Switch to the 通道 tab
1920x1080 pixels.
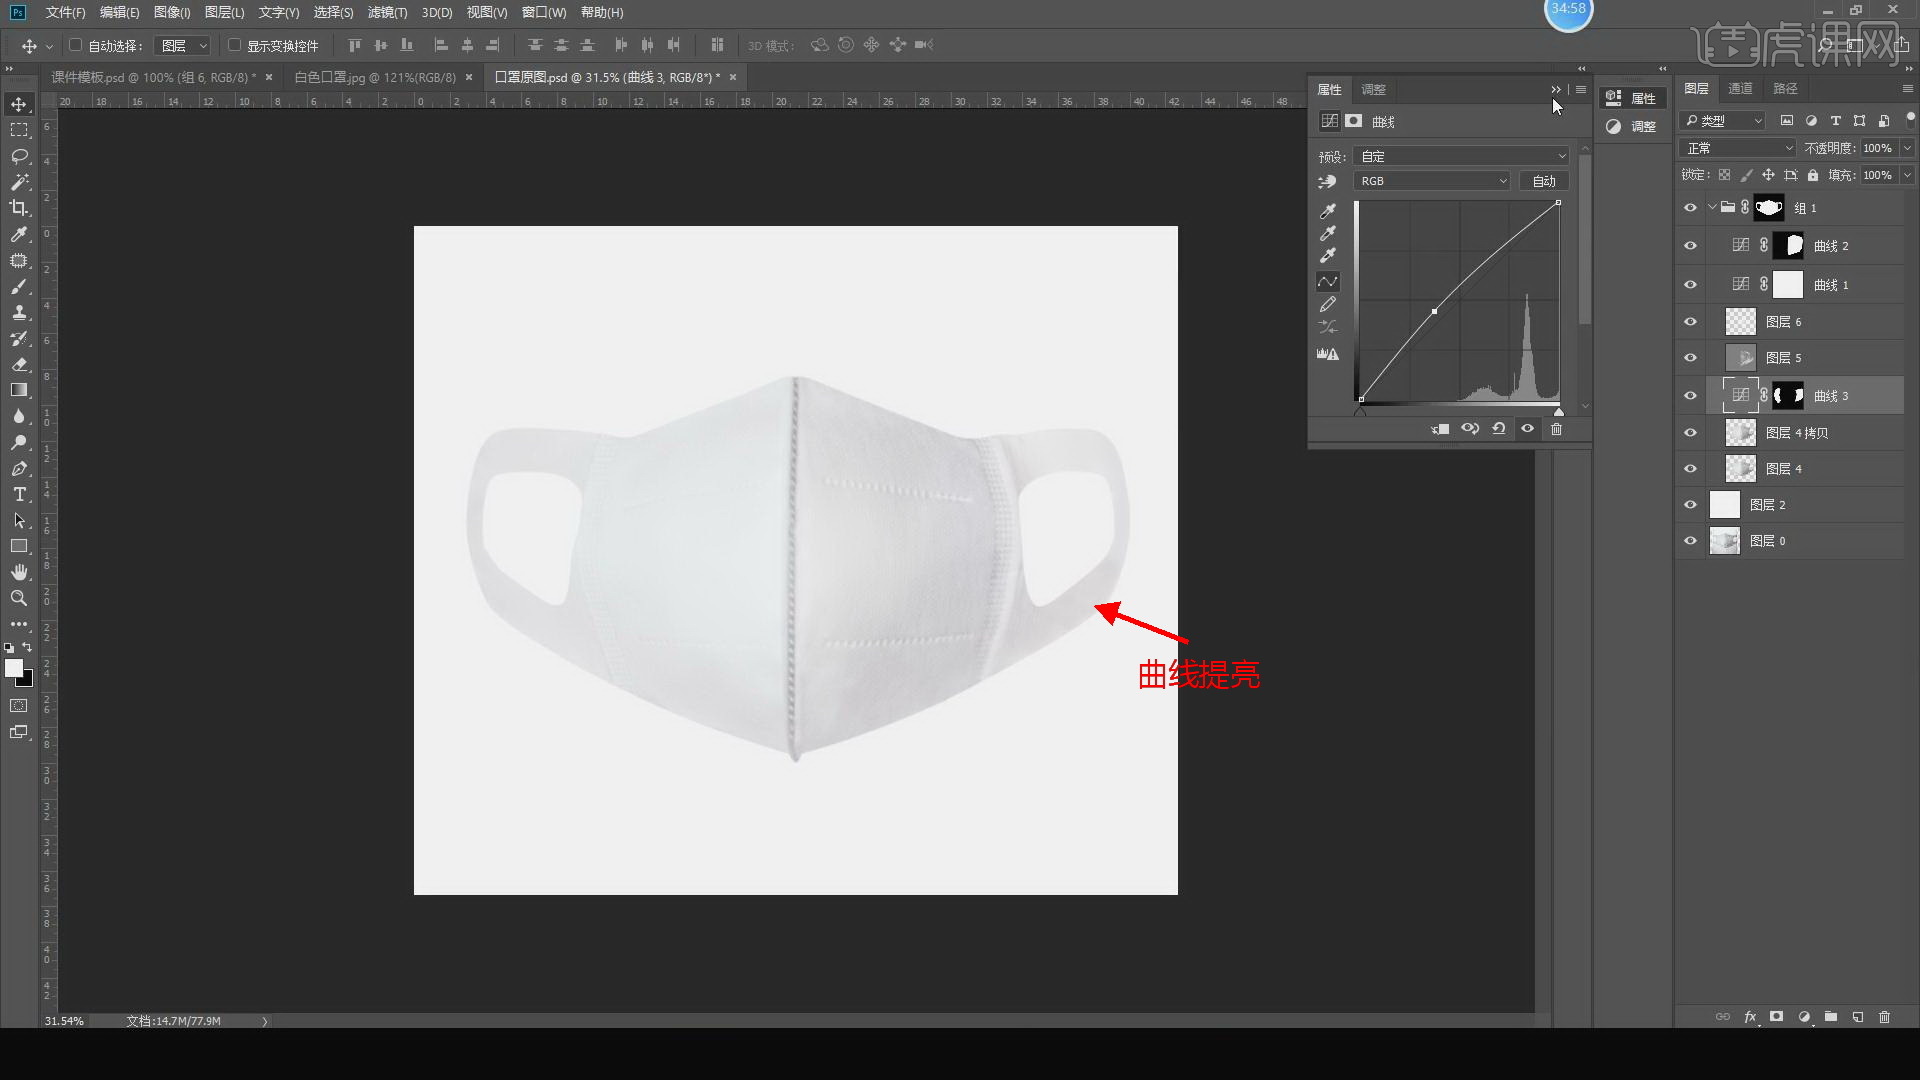(1740, 89)
